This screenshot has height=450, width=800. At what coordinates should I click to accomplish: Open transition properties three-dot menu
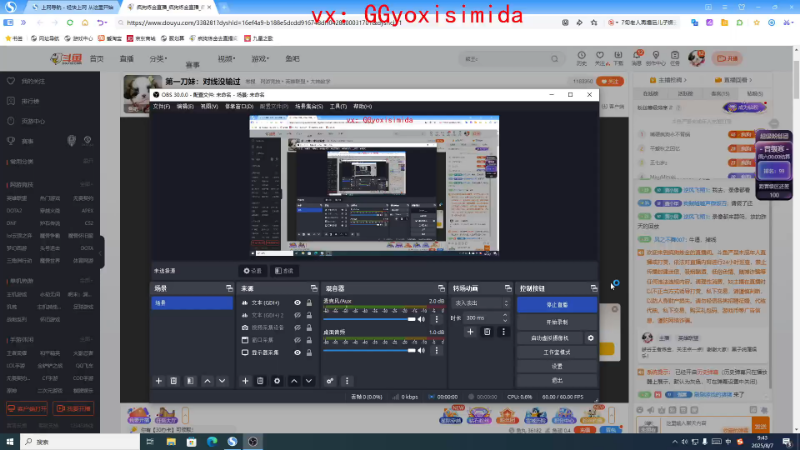504,332
